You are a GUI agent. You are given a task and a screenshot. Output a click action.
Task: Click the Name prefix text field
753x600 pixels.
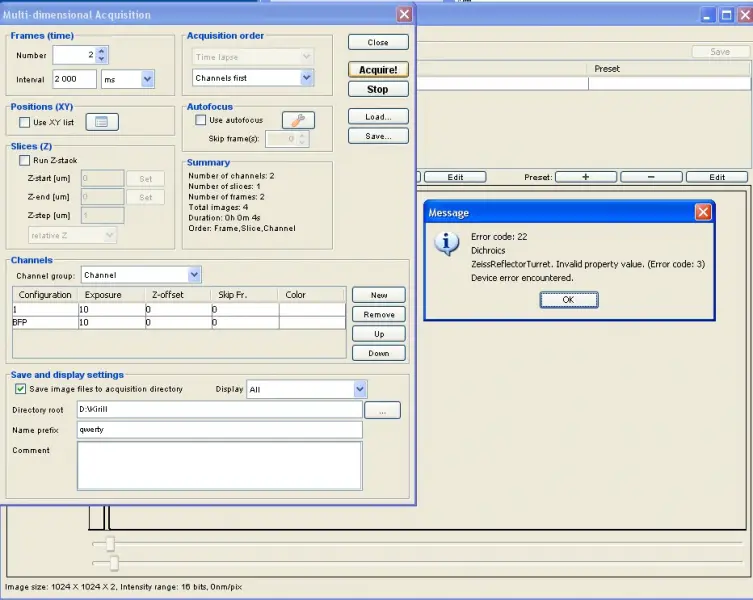coord(219,430)
